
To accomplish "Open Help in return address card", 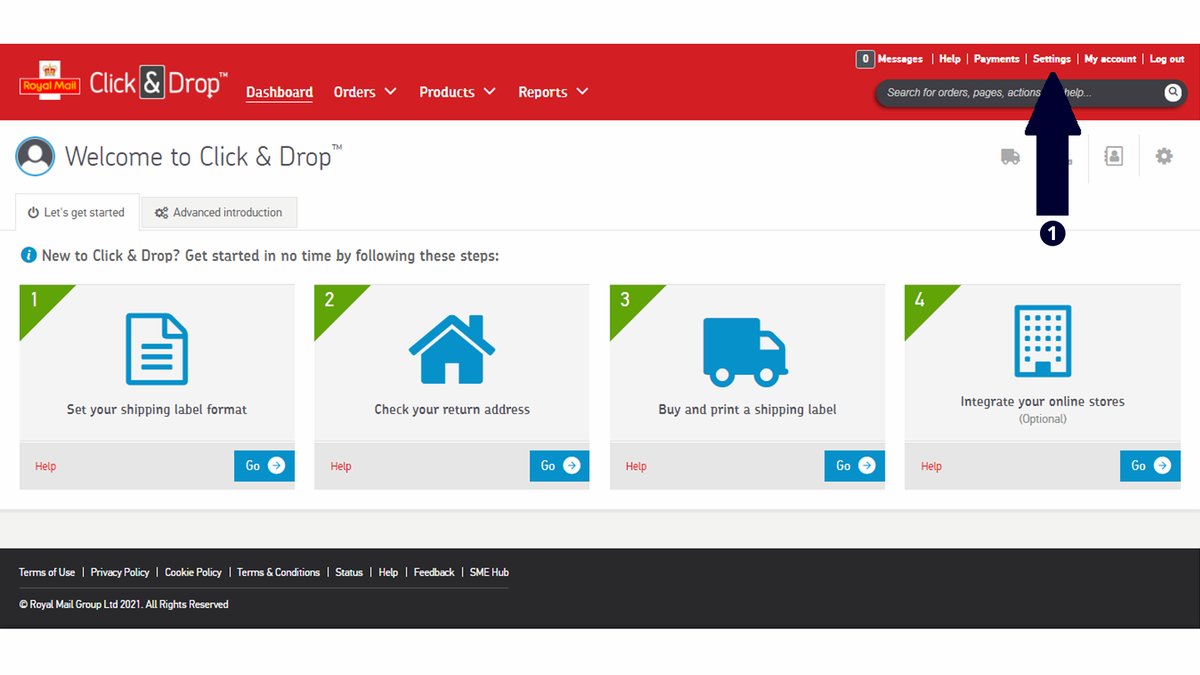I will 341,466.
